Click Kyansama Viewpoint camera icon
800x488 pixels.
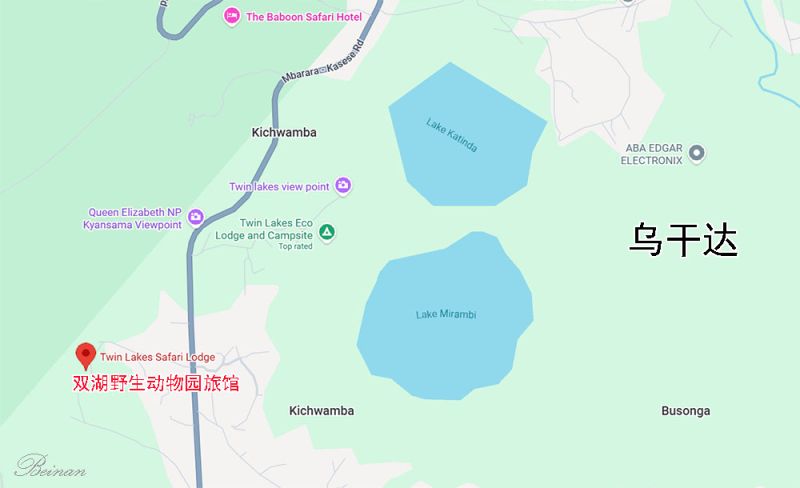pyautogui.click(x=196, y=217)
